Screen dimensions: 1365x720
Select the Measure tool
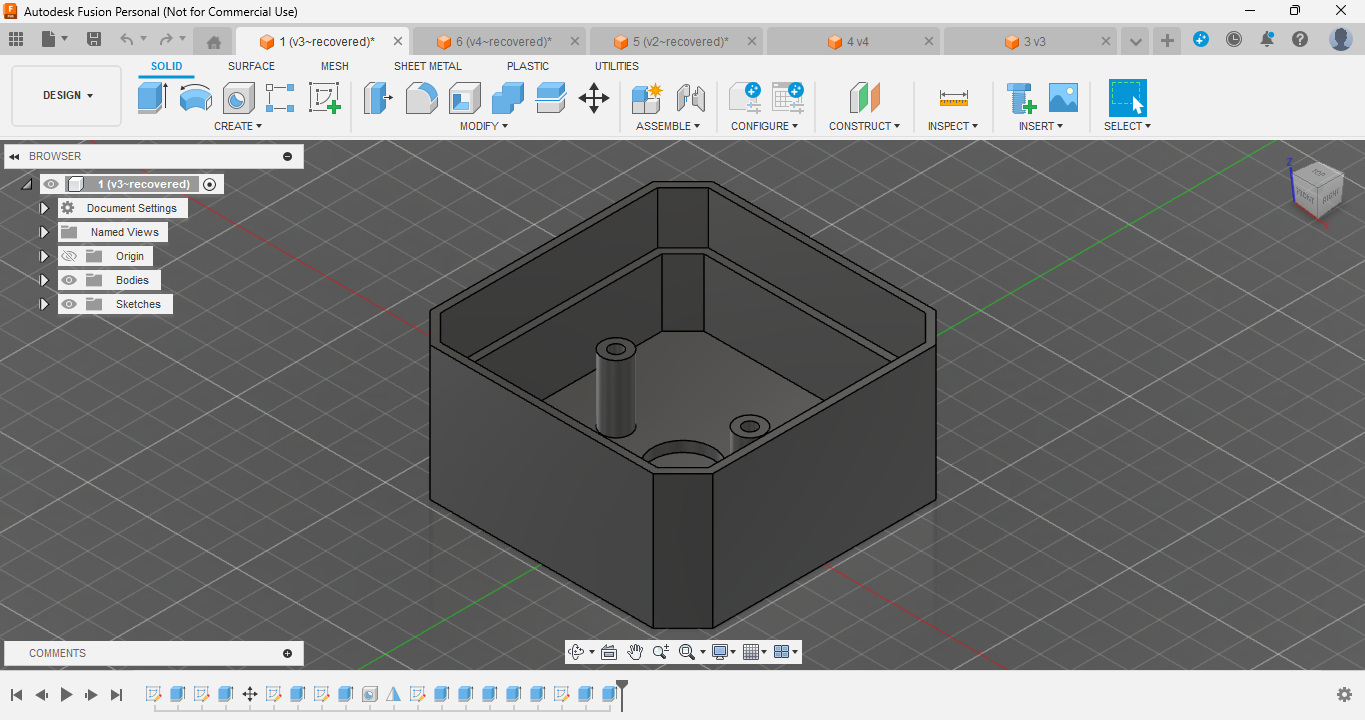click(953, 98)
